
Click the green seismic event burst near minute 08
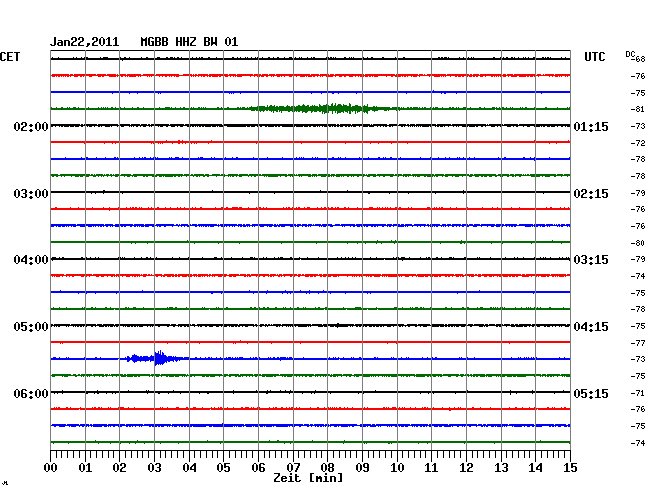[323, 109]
